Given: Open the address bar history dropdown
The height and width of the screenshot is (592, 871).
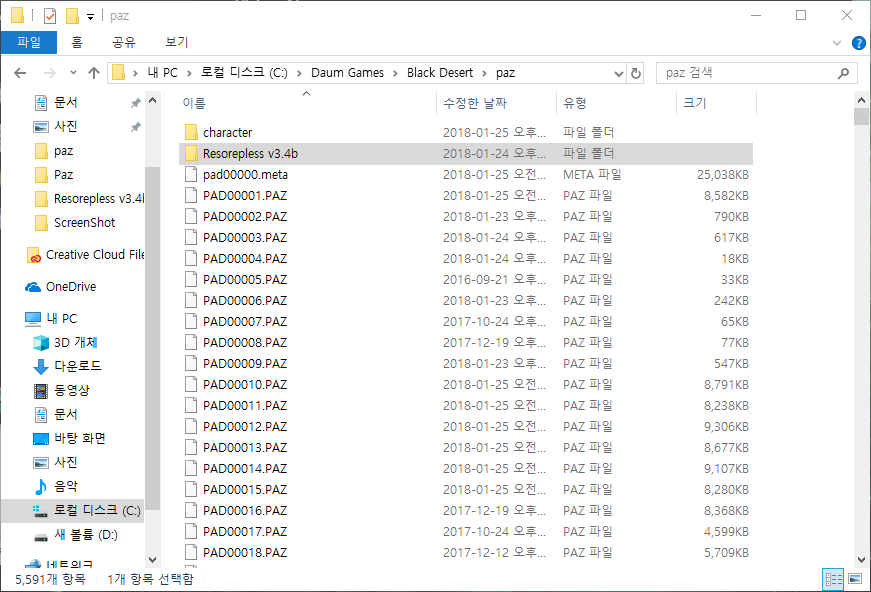Looking at the screenshot, I should pyautogui.click(x=616, y=73).
